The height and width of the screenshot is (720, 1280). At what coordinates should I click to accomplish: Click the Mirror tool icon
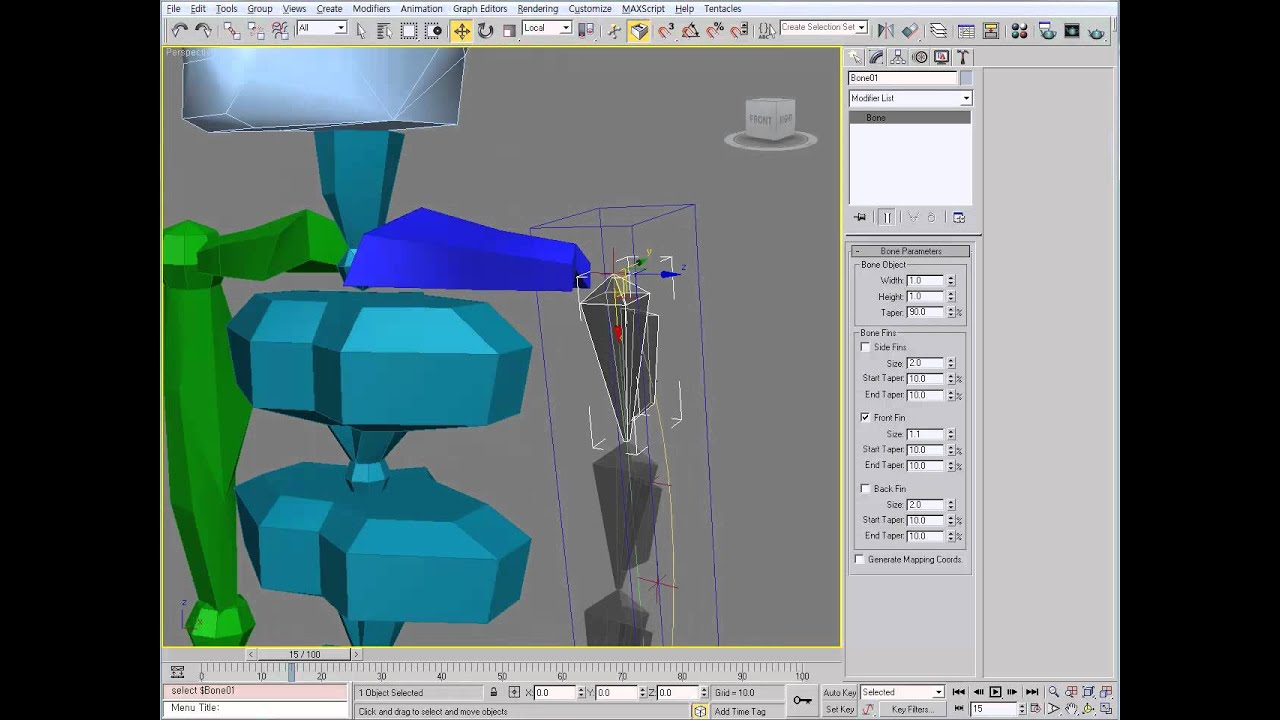886,31
